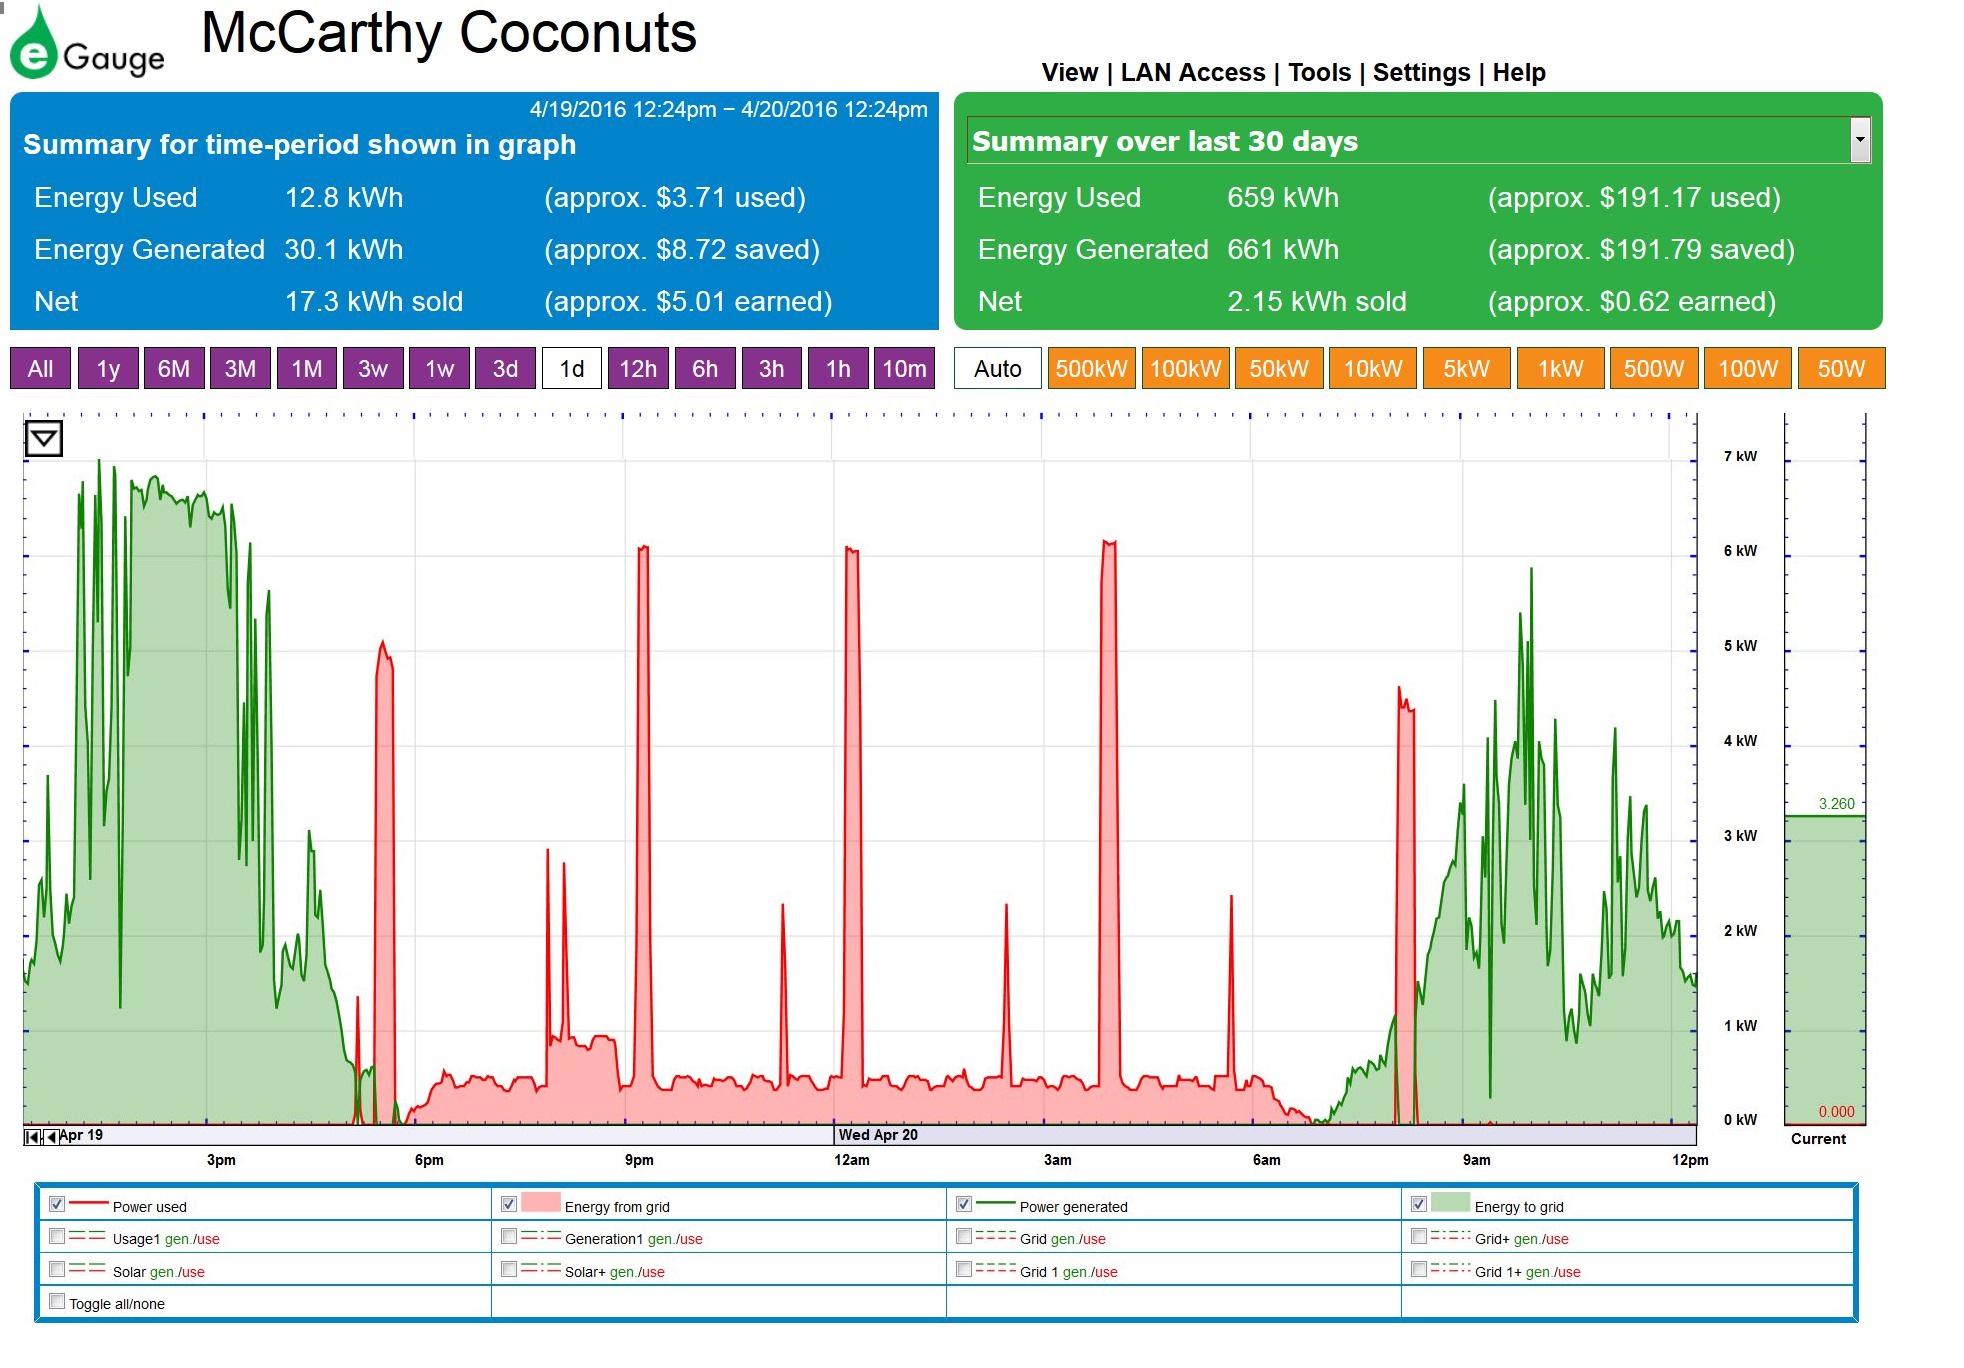Uncheck the Power used checkbox
The image size is (1964, 1368).
click(57, 1204)
